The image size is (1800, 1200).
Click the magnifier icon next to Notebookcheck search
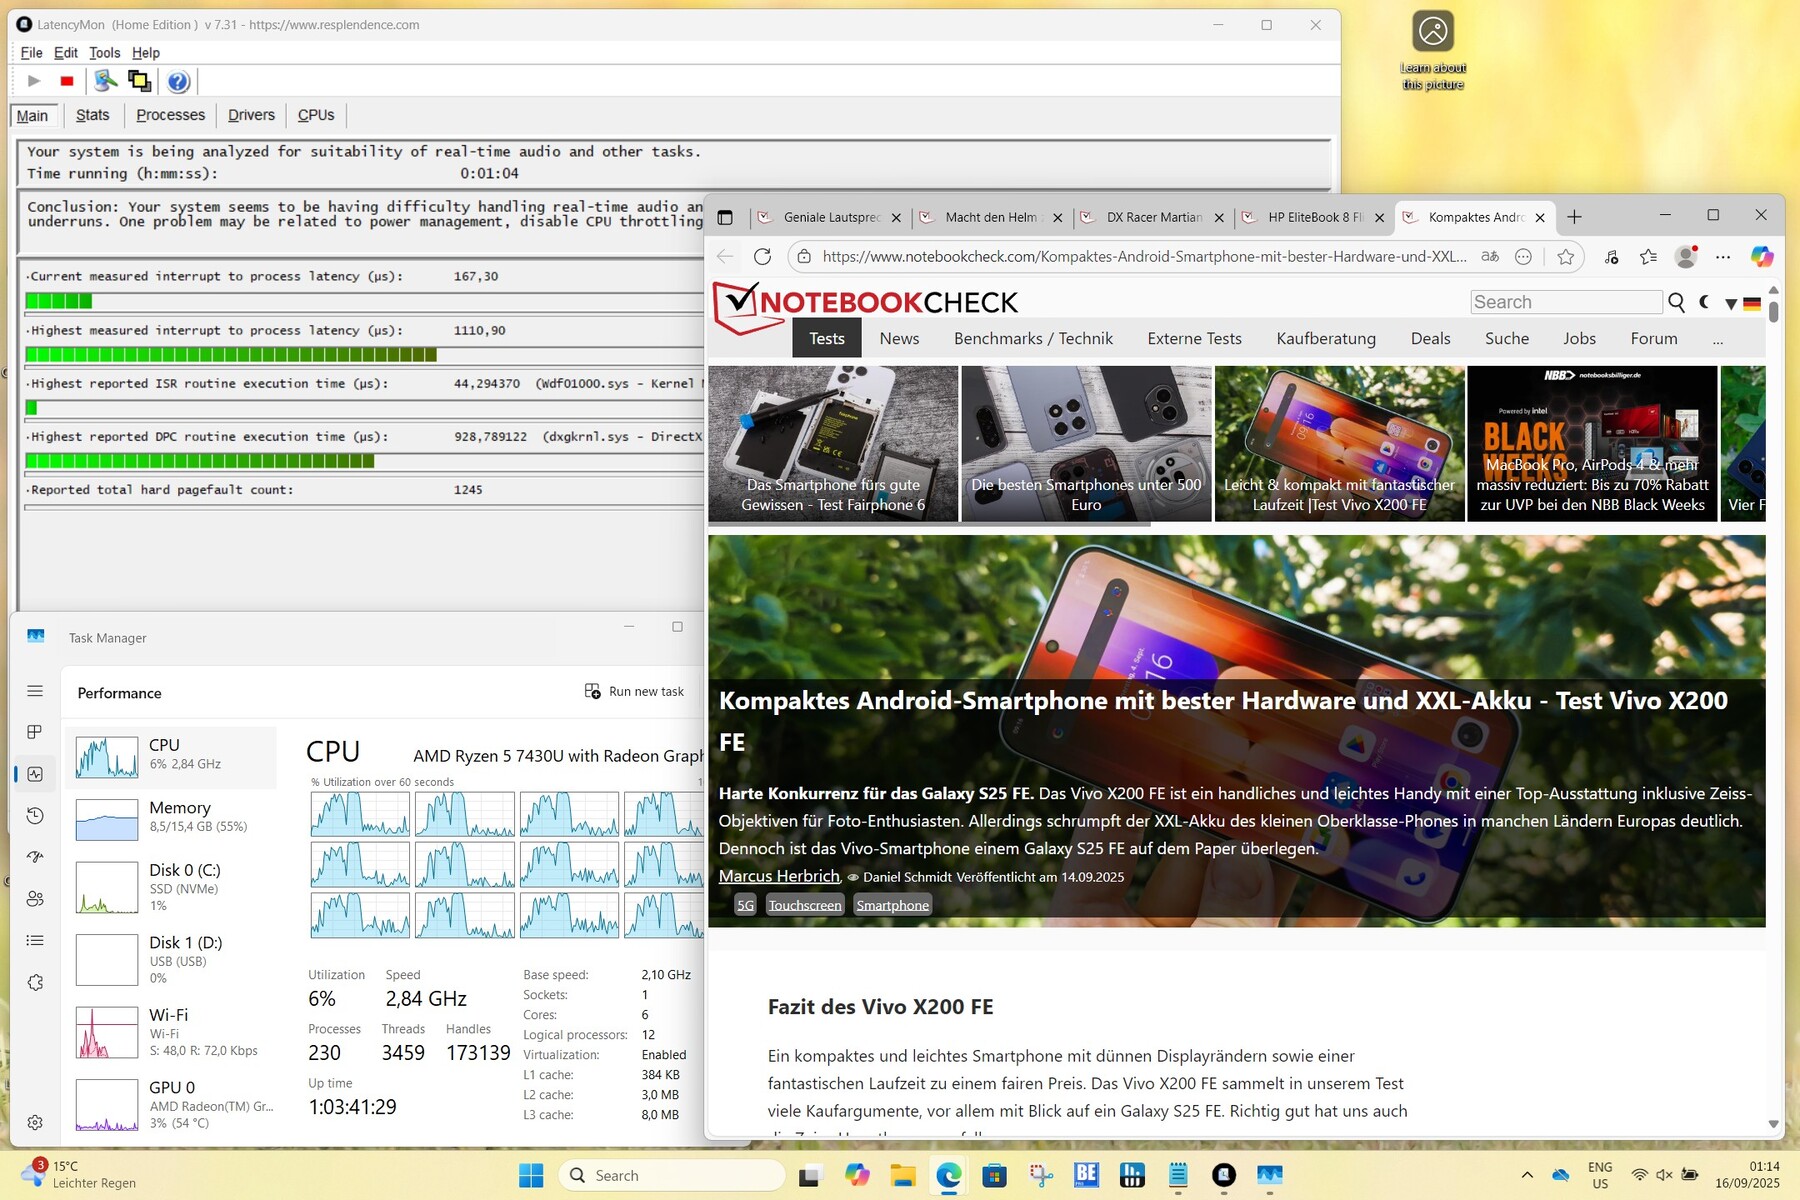tap(1677, 303)
